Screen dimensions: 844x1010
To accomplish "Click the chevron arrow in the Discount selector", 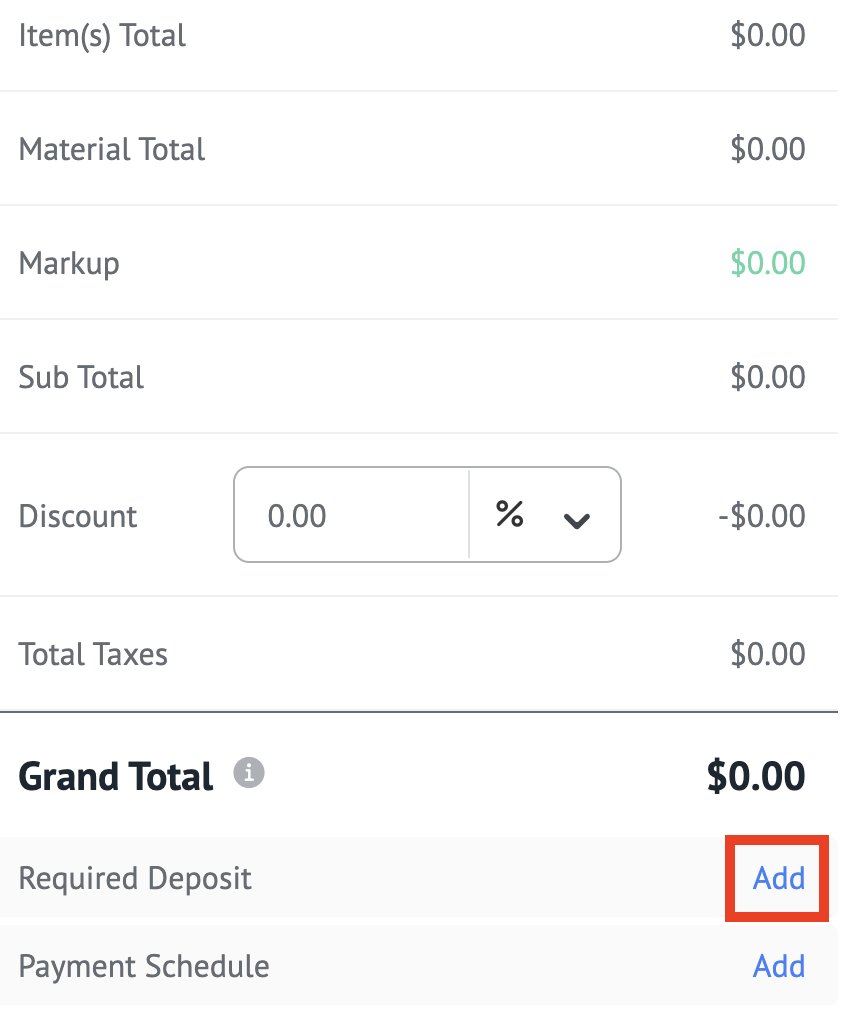I will [x=577, y=520].
